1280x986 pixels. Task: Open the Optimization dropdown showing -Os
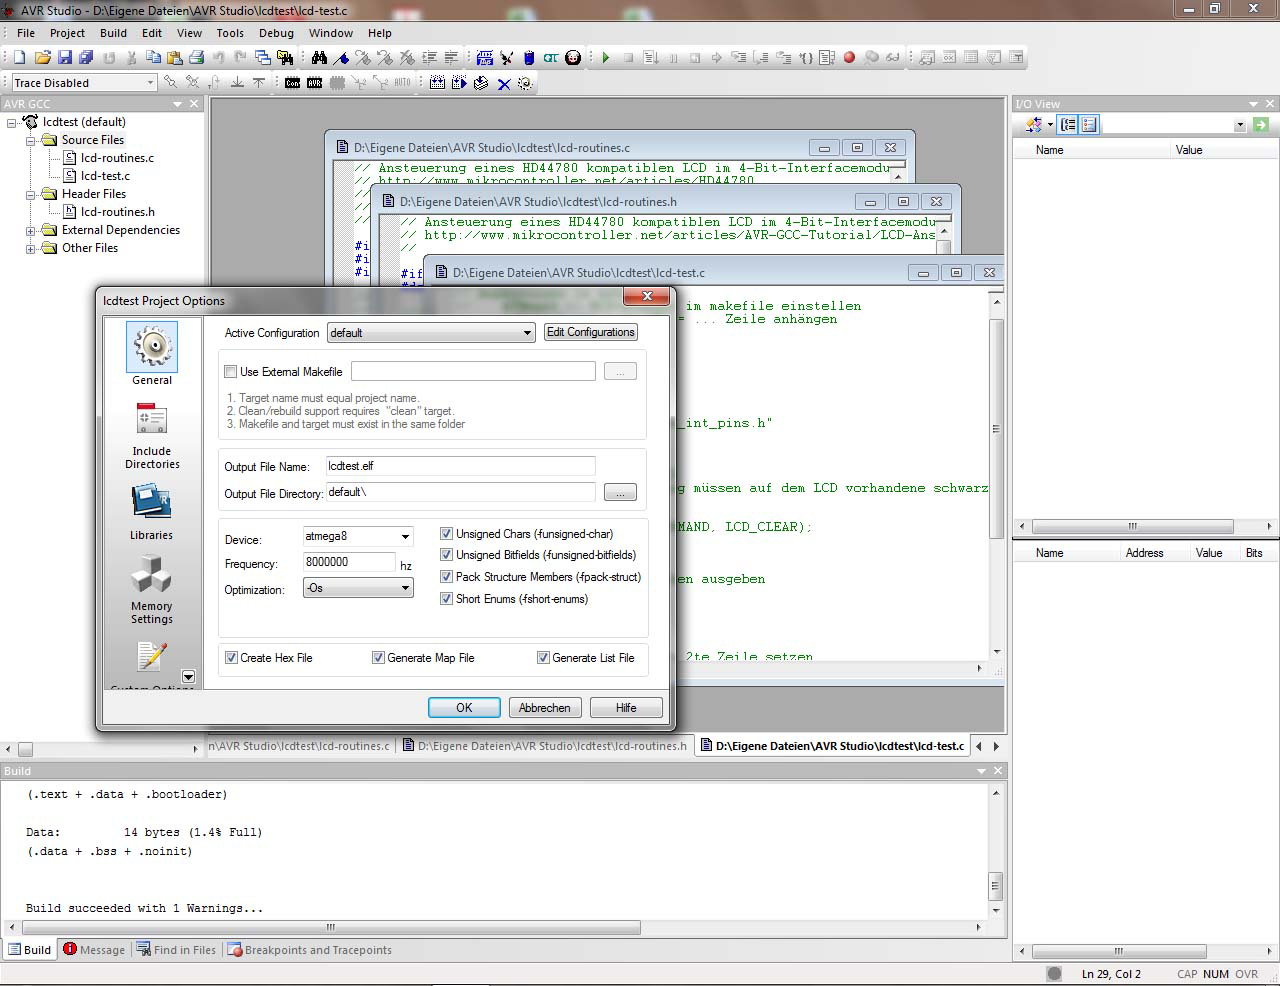tap(358, 588)
